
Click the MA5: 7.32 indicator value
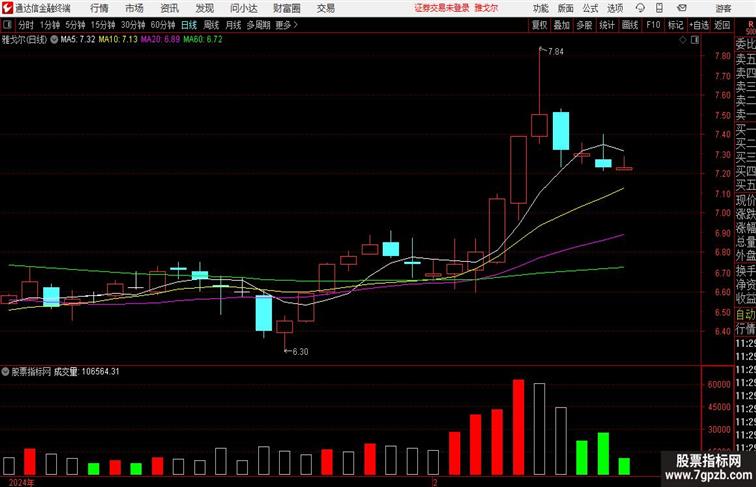[x=78, y=40]
